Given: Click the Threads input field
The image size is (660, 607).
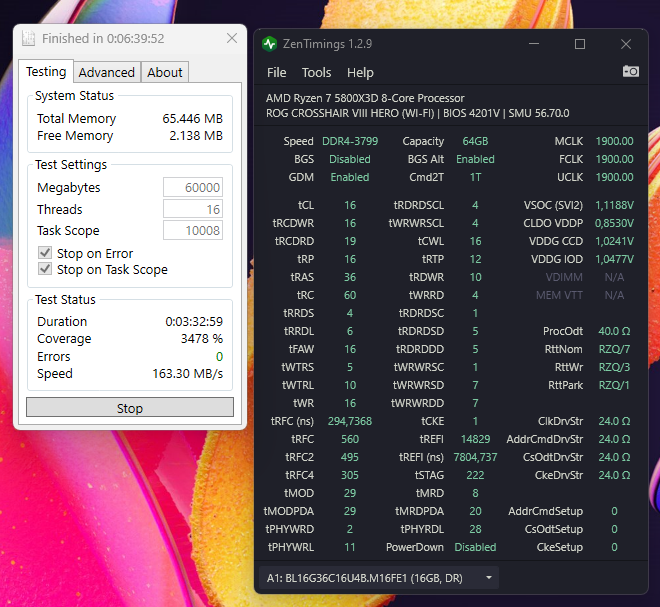Looking at the screenshot, I should [193, 209].
